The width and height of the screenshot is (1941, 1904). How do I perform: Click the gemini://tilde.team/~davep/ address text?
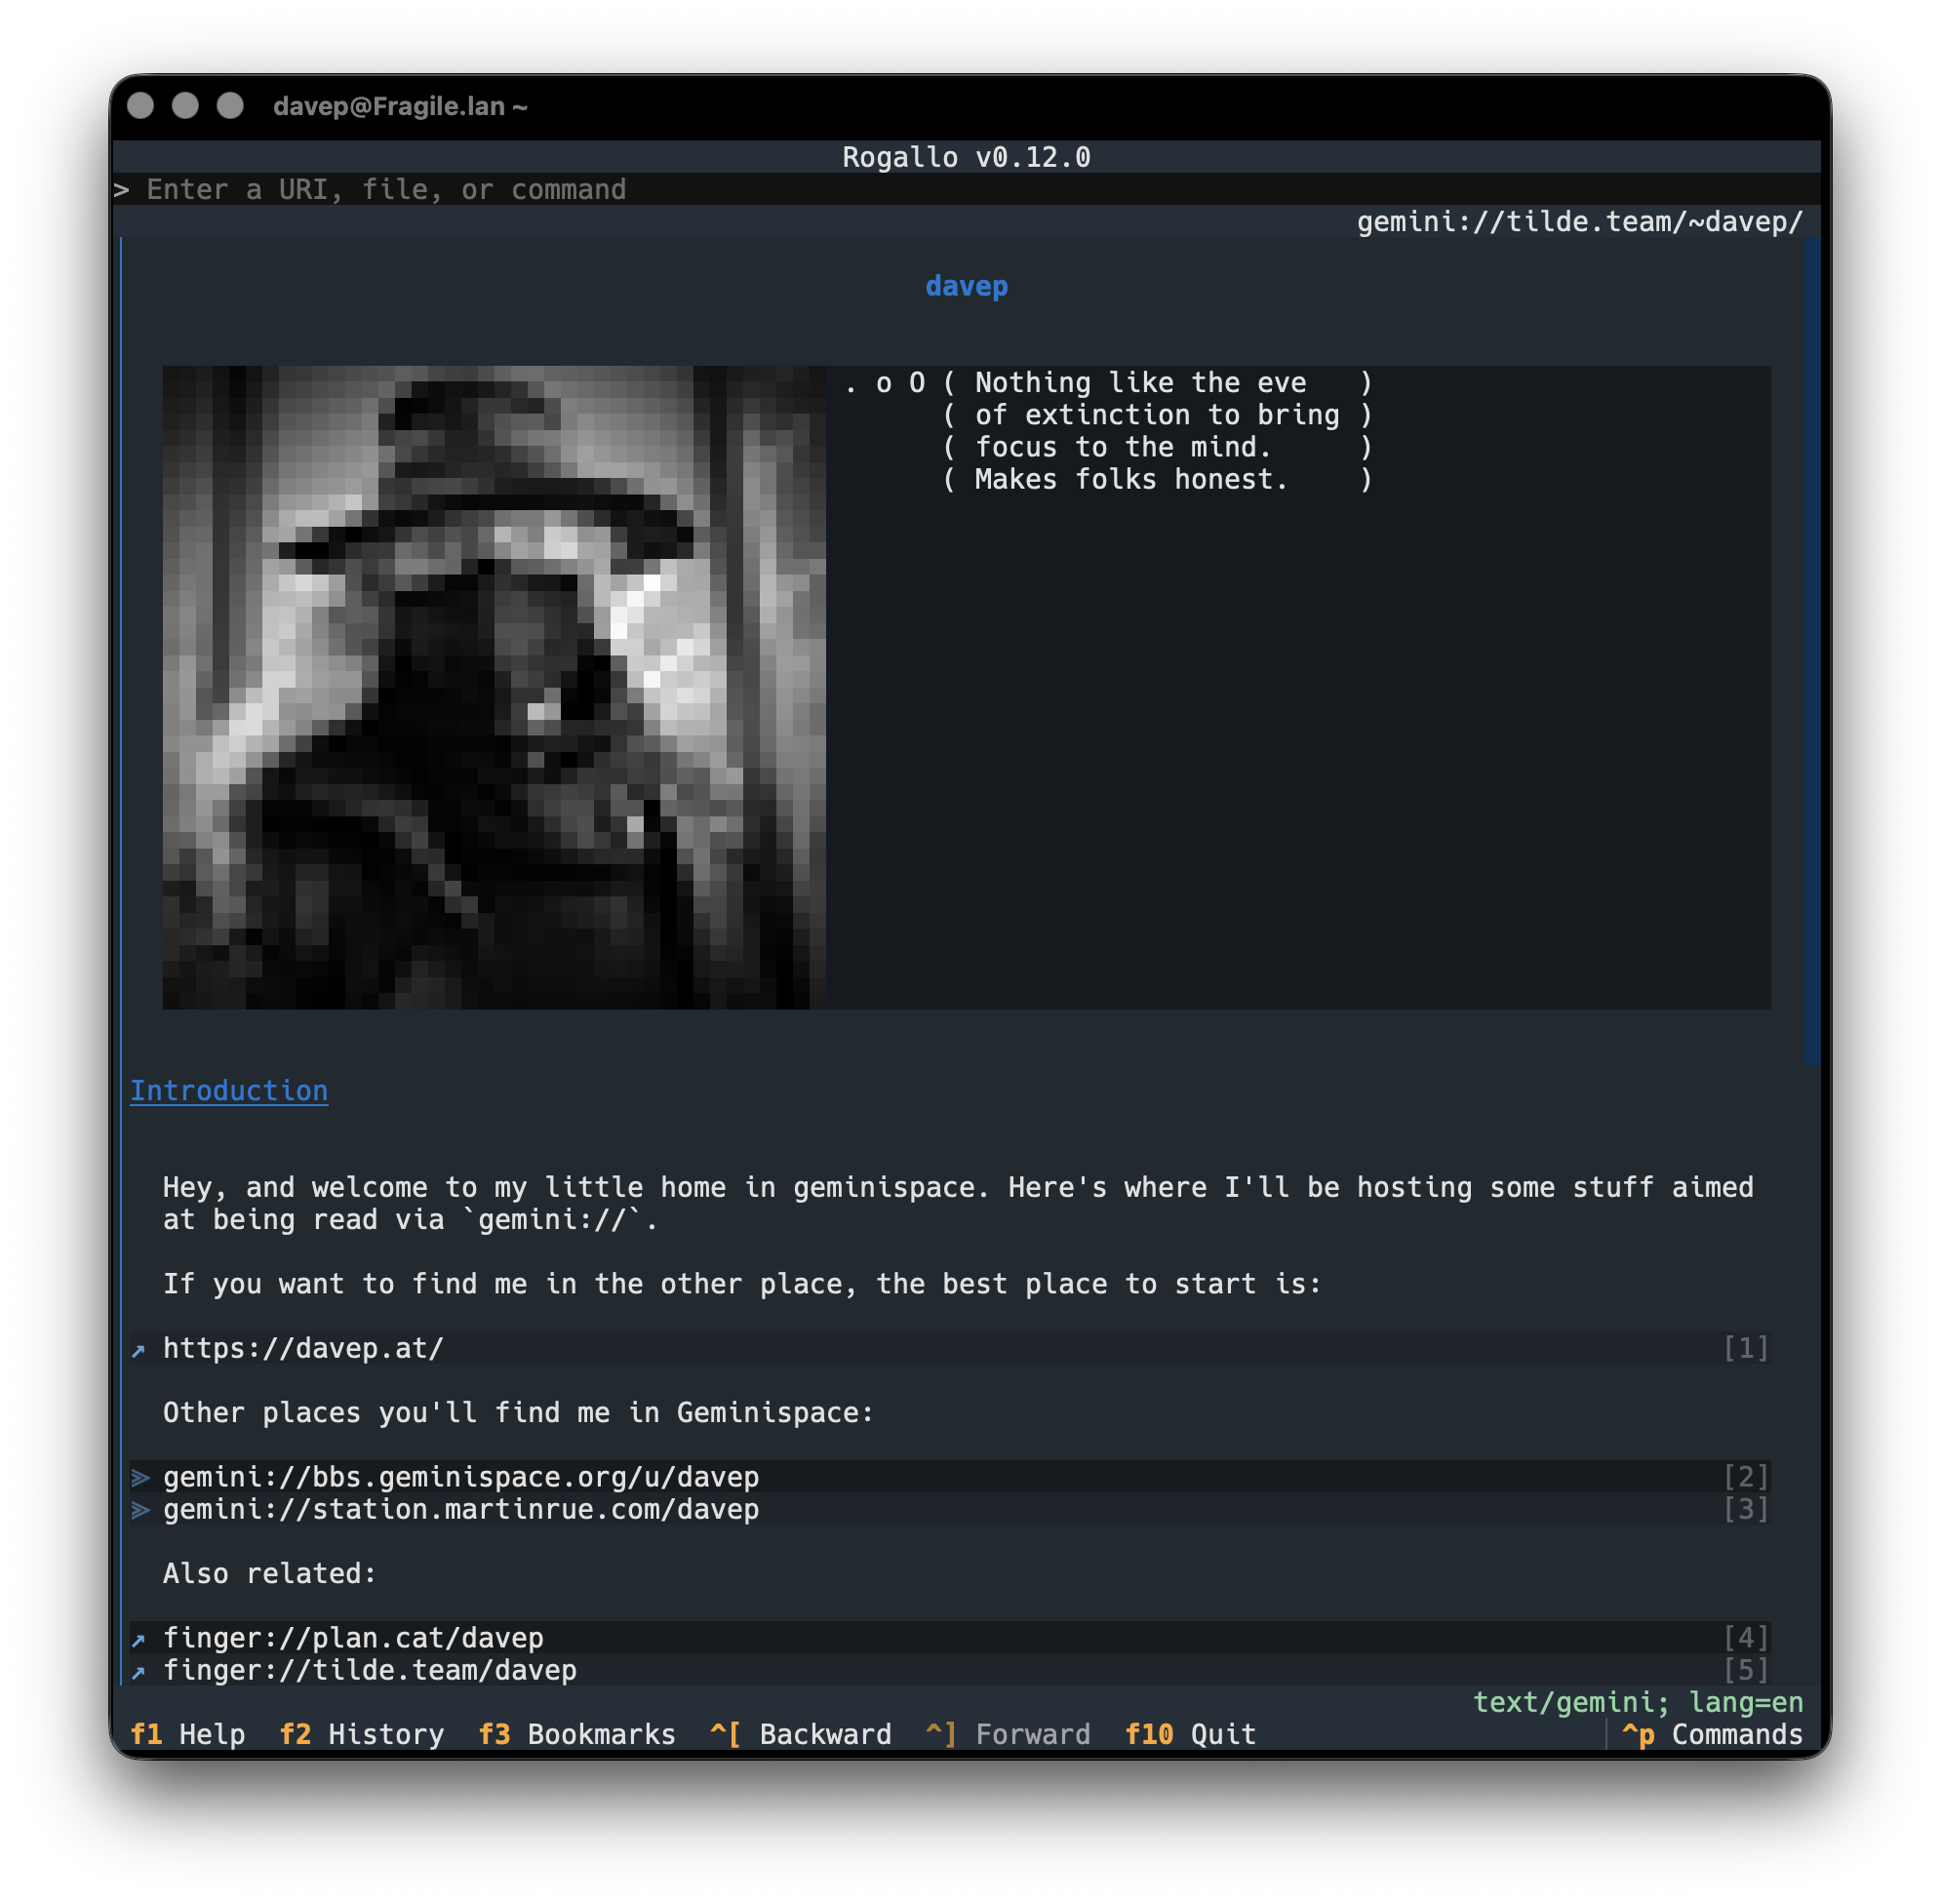[1579, 221]
